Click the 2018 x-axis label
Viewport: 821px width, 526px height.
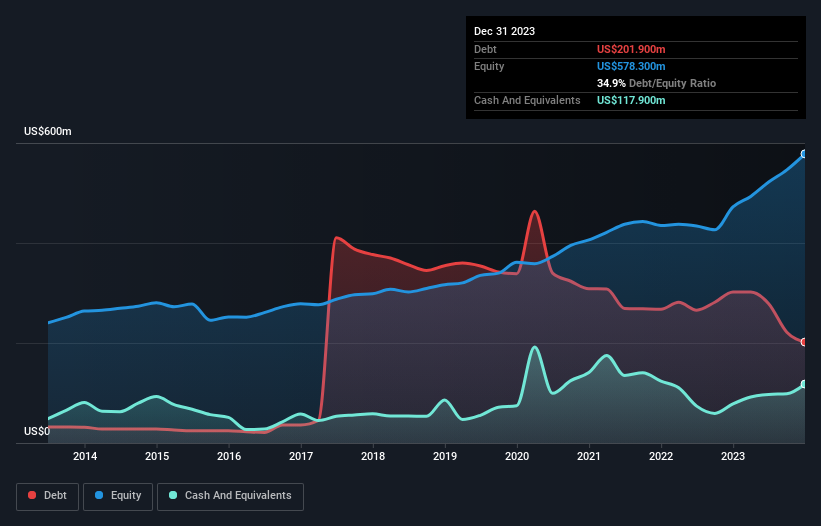[x=373, y=456]
